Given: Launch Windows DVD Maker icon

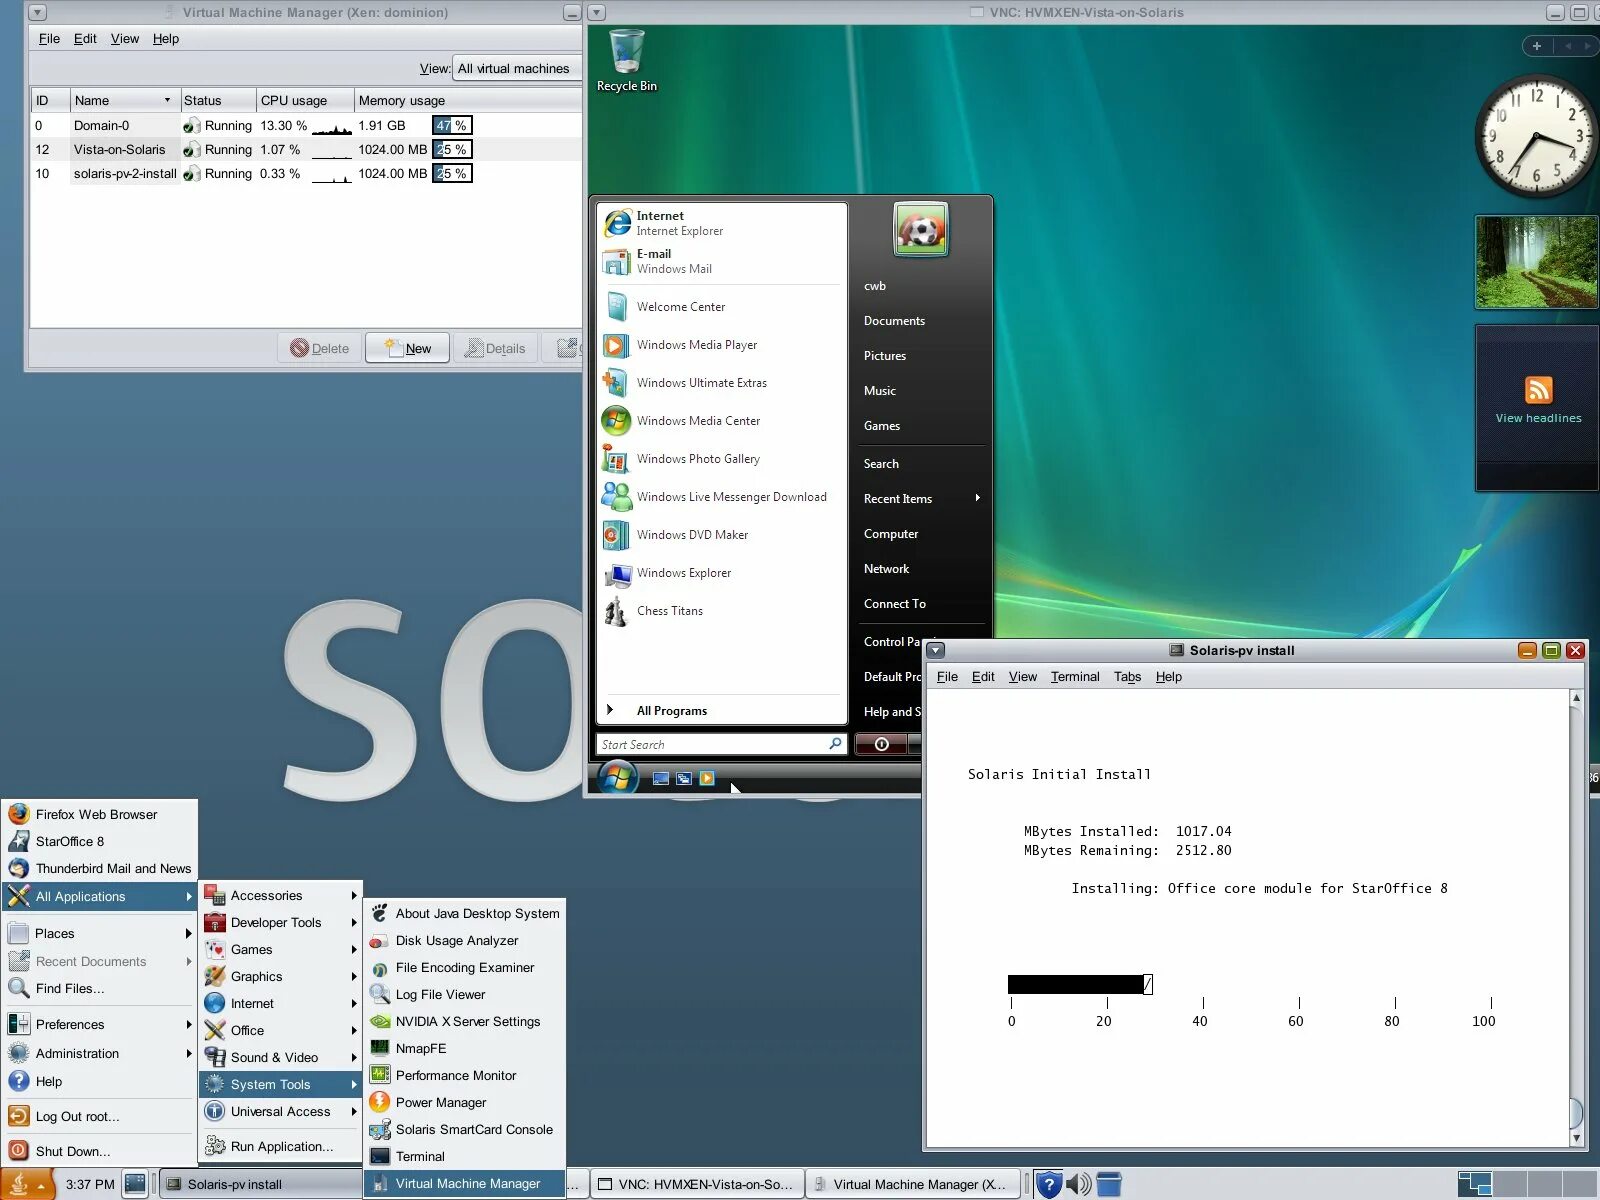Looking at the screenshot, I should 616,535.
